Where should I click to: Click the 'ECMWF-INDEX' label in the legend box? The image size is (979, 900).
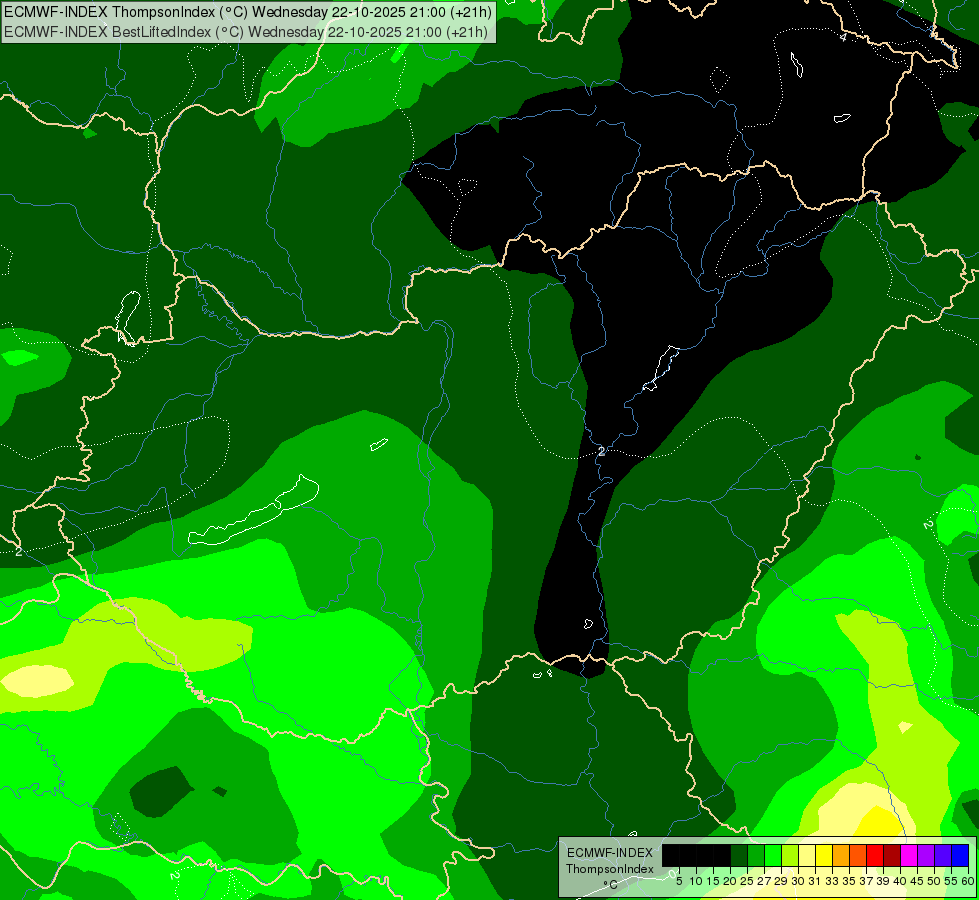tap(610, 853)
